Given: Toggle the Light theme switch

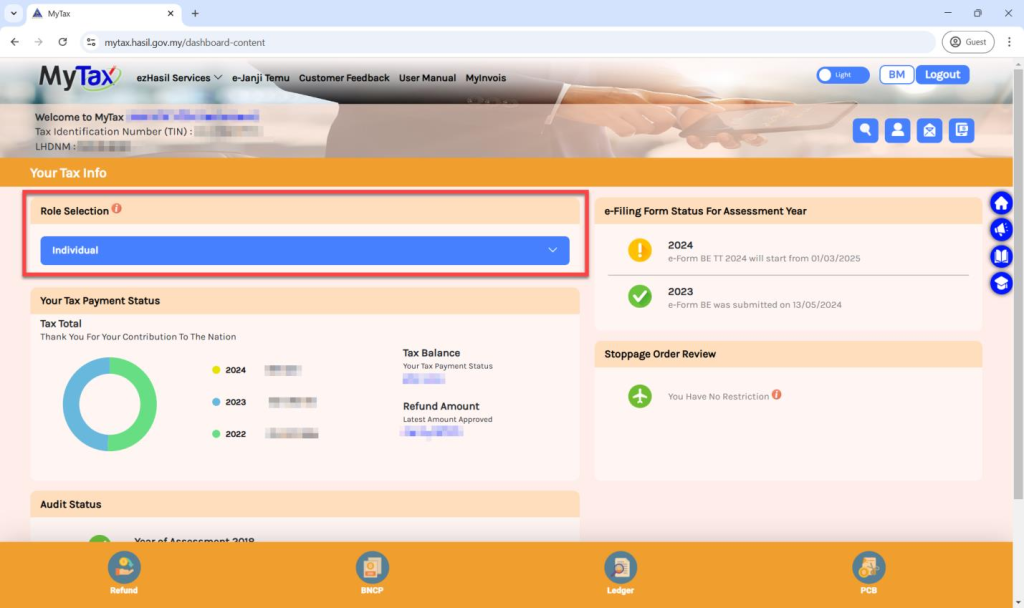Looking at the screenshot, I should point(842,75).
